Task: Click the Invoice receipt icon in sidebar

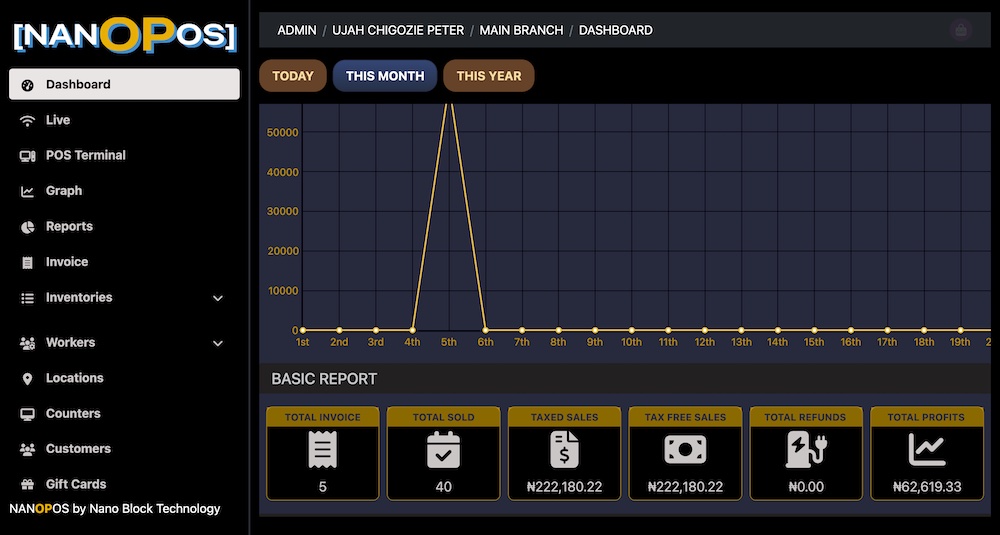Action: click(x=27, y=262)
